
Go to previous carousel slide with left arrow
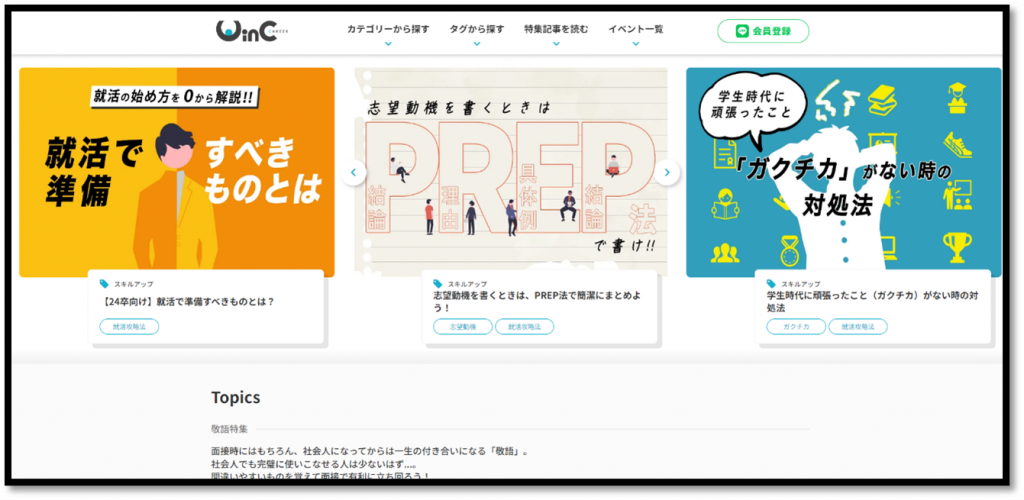click(x=352, y=173)
